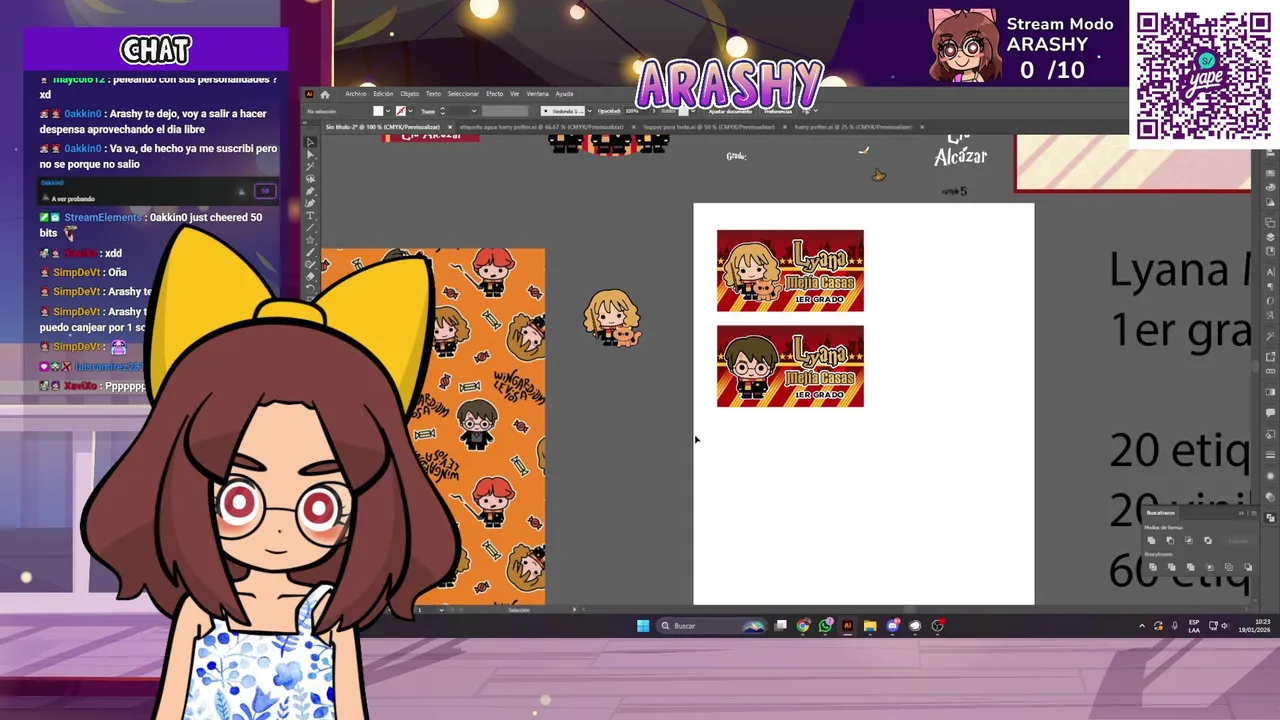The image size is (1280, 720).
Task: Click Pathfinder Exclude shape mode icon
Action: tap(1208, 541)
